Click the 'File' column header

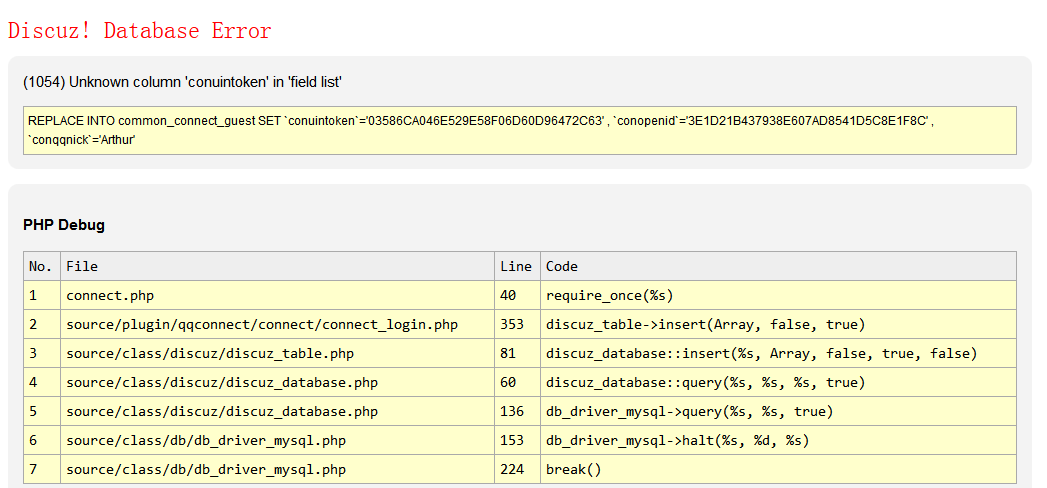[x=278, y=266]
